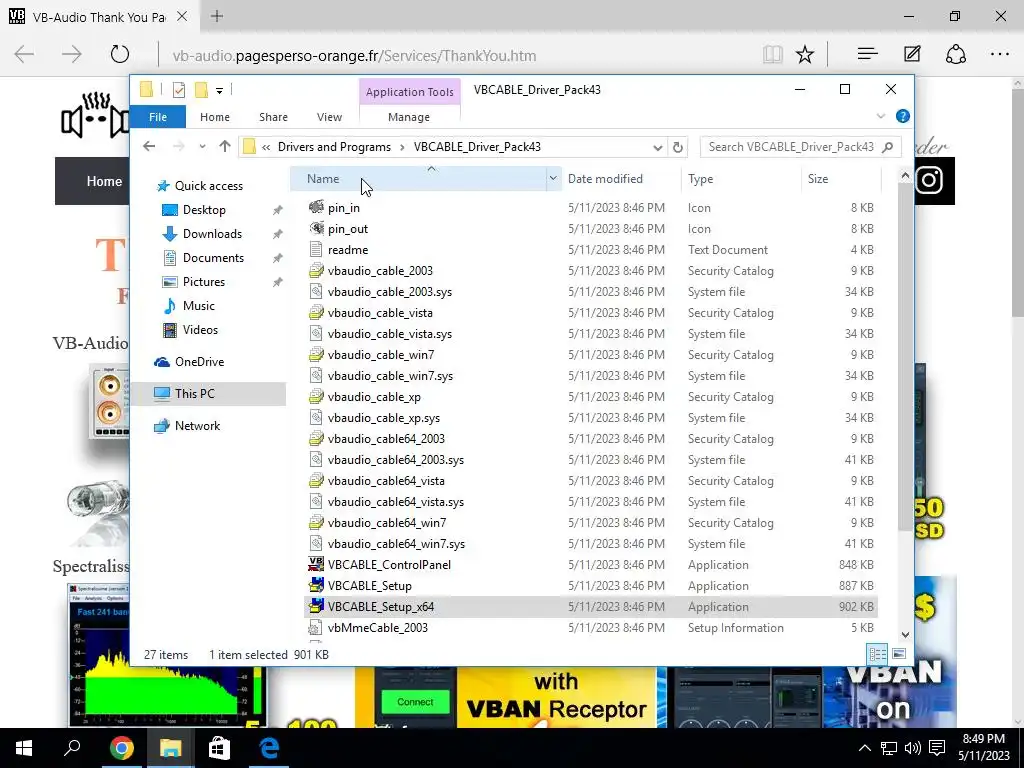1024x768 pixels.
Task: Sort by Size column header
Action: 818,178
